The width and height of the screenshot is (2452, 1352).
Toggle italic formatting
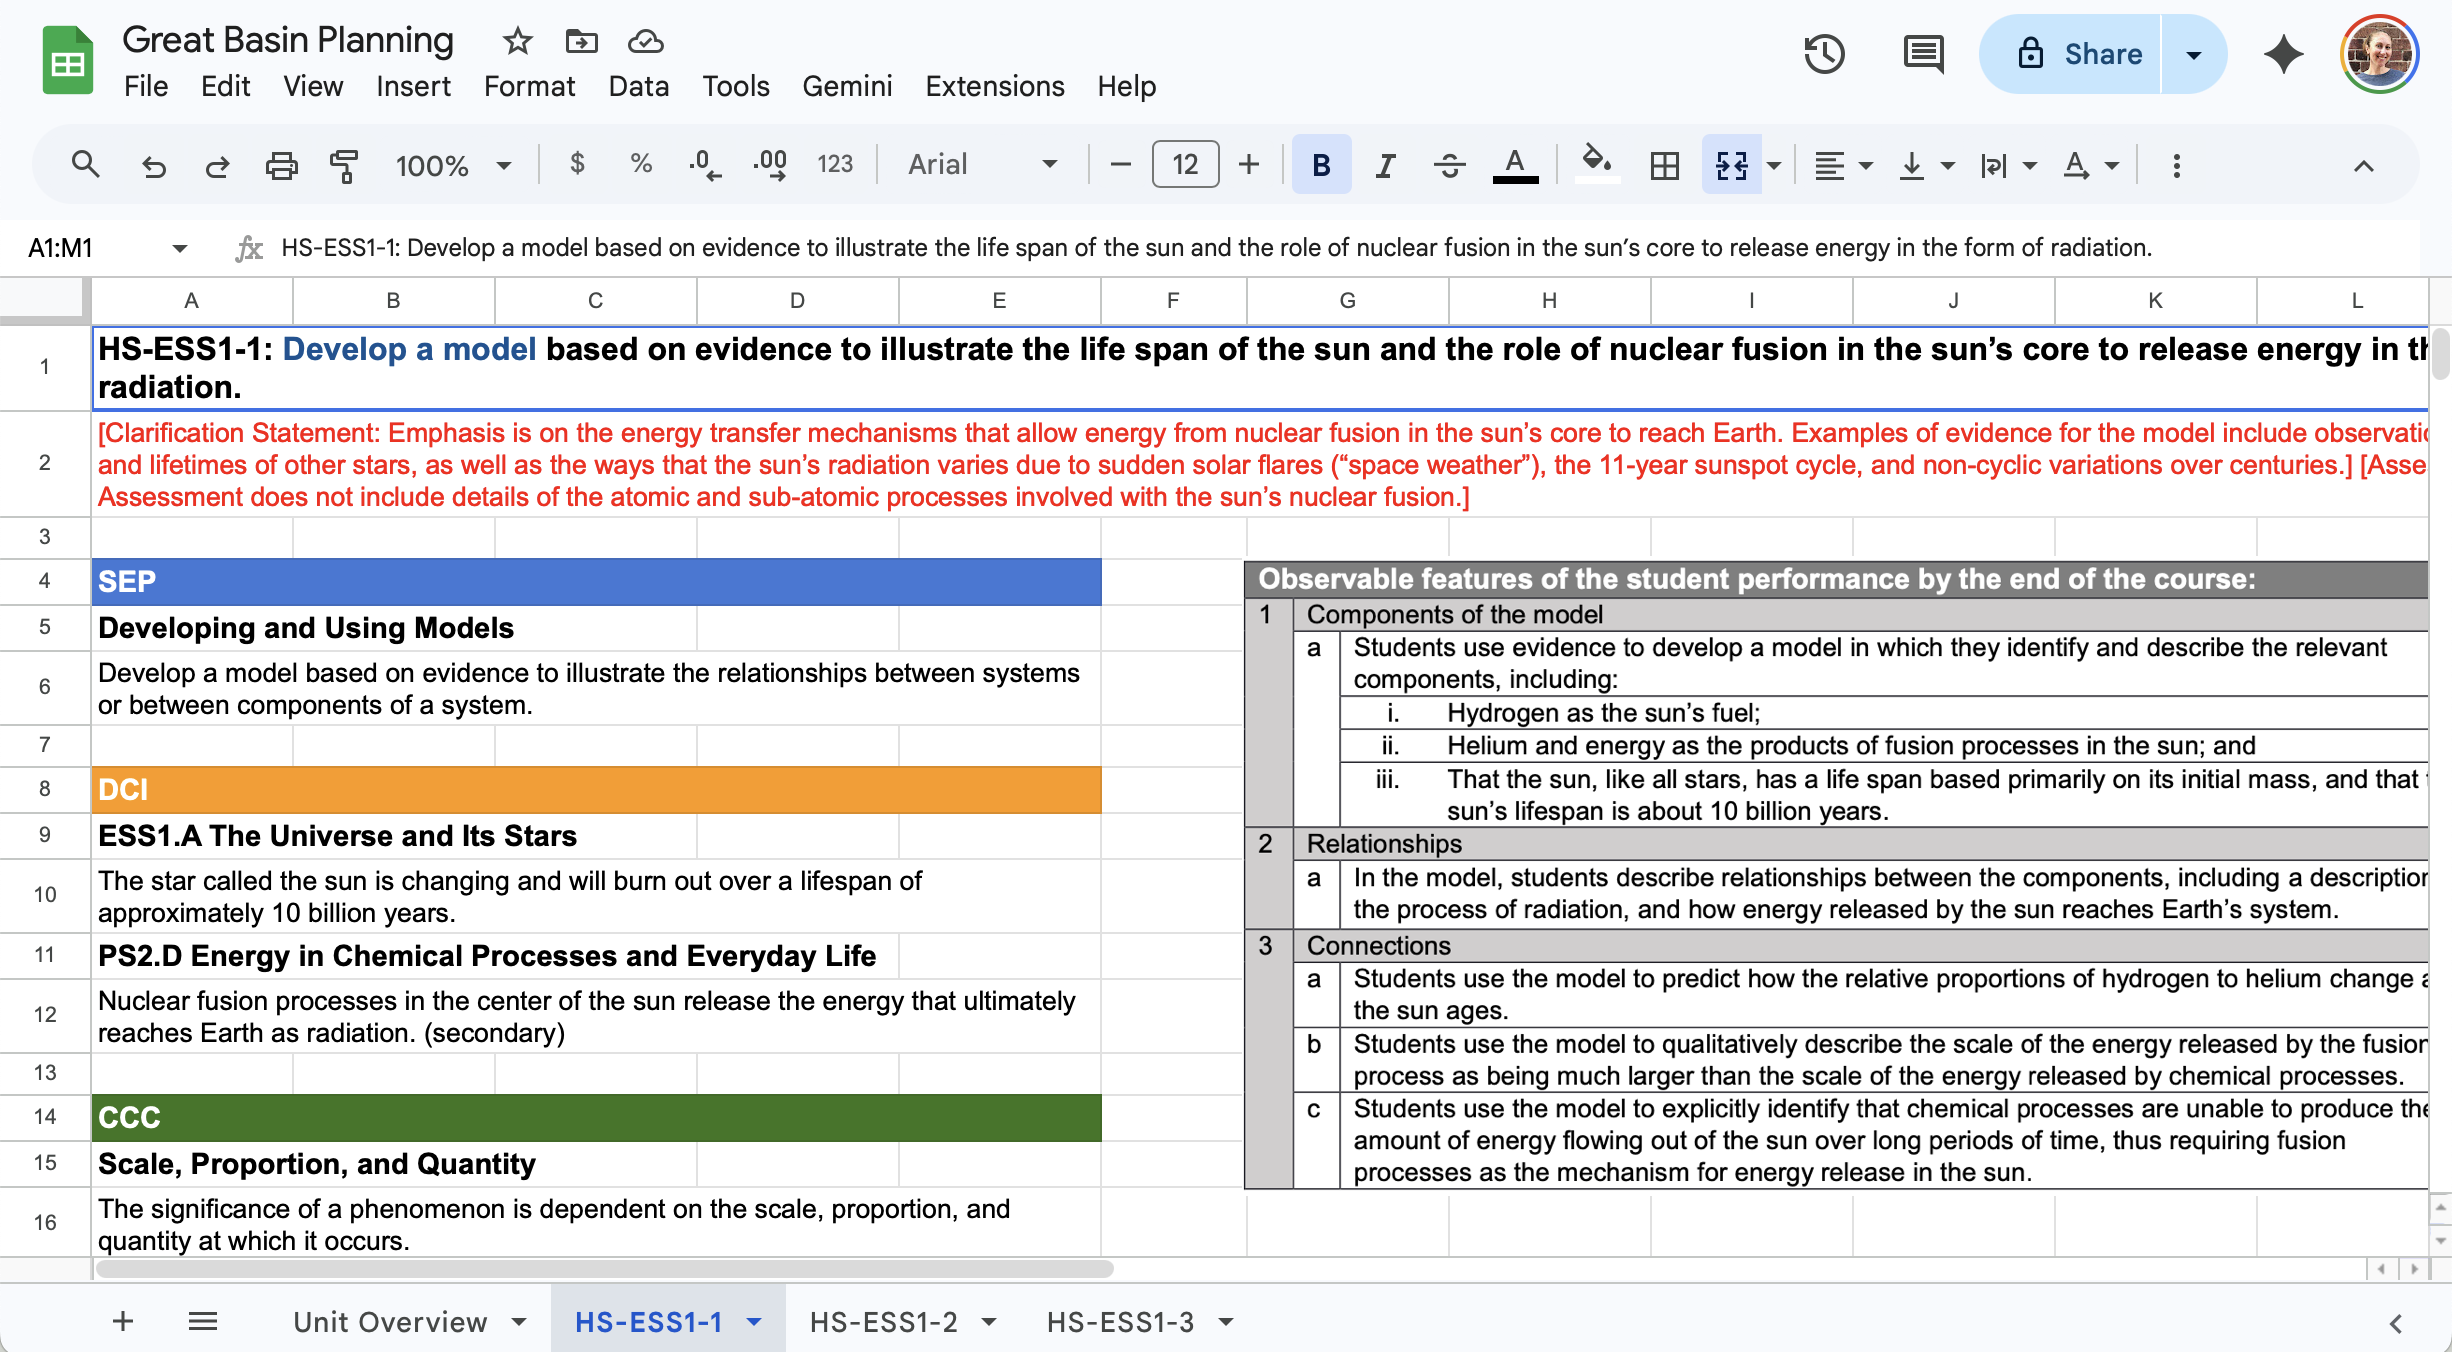click(x=1385, y=165)
